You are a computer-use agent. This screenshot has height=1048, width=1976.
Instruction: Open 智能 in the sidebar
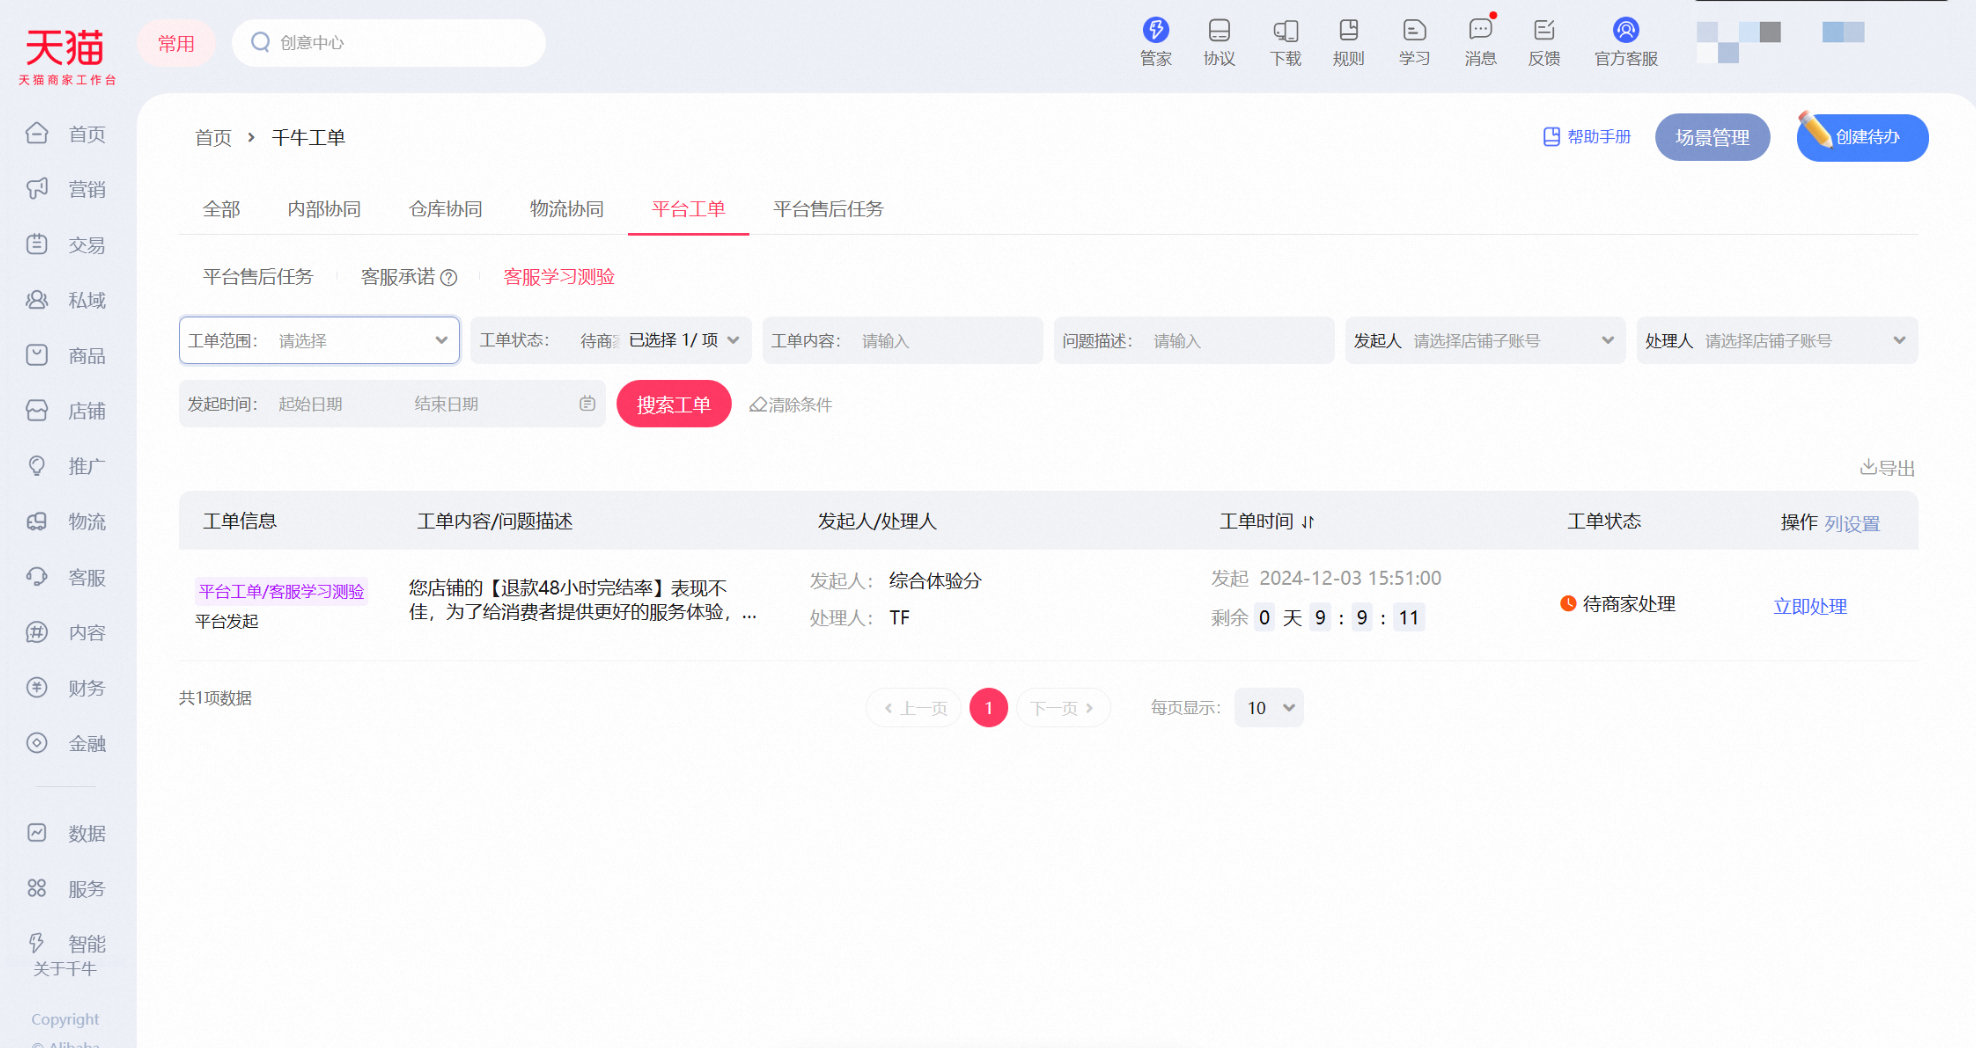[x=67, y=944]
